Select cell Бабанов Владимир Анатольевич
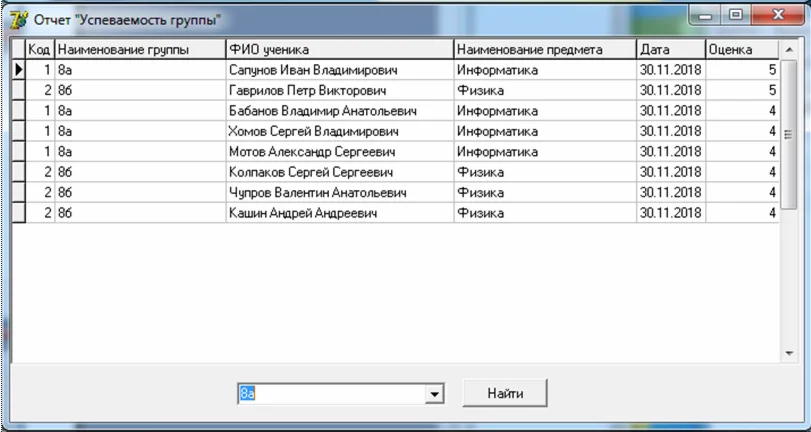Screen dimensions: 811x432 (340, 111)
